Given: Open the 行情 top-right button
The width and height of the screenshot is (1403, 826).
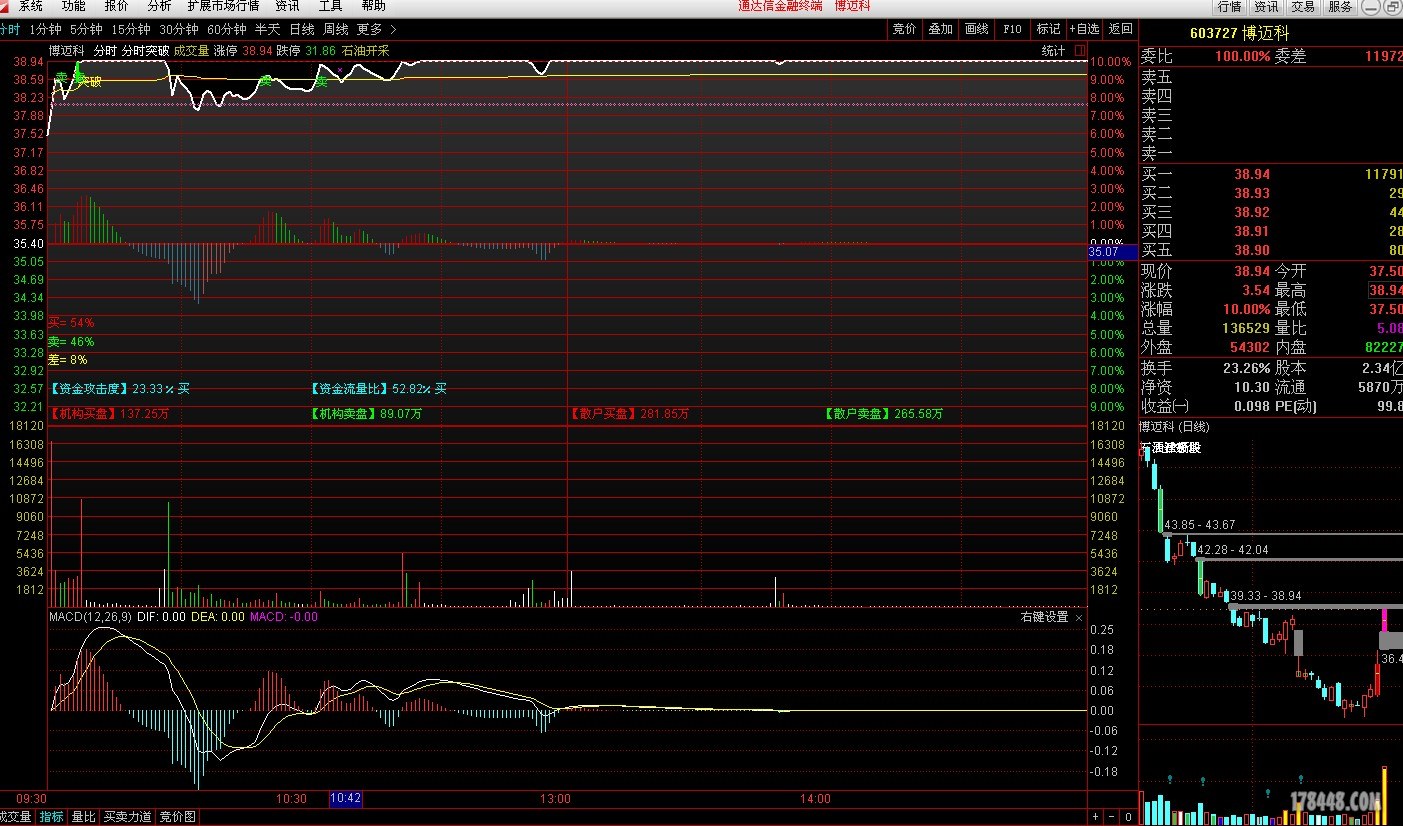Looking at the screenshot, I should coord(1229,6).
